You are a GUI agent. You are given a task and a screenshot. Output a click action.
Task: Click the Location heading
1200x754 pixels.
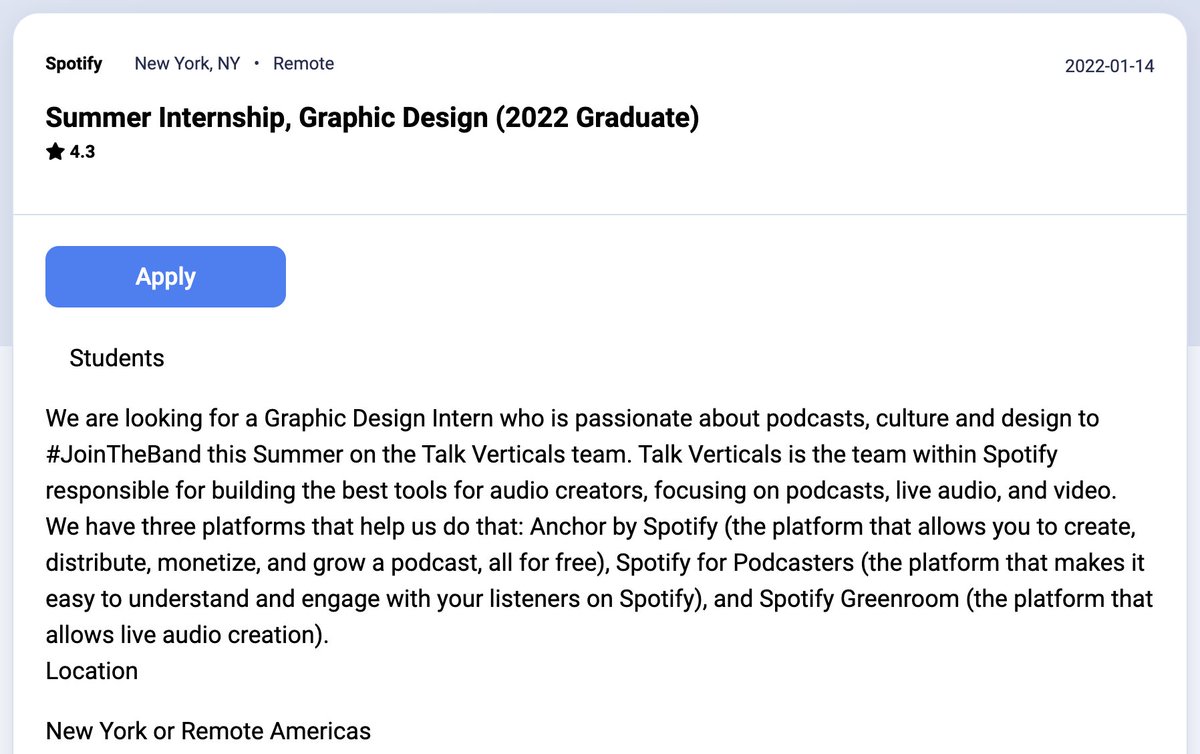pyautogui.click(x=91, y=671)
